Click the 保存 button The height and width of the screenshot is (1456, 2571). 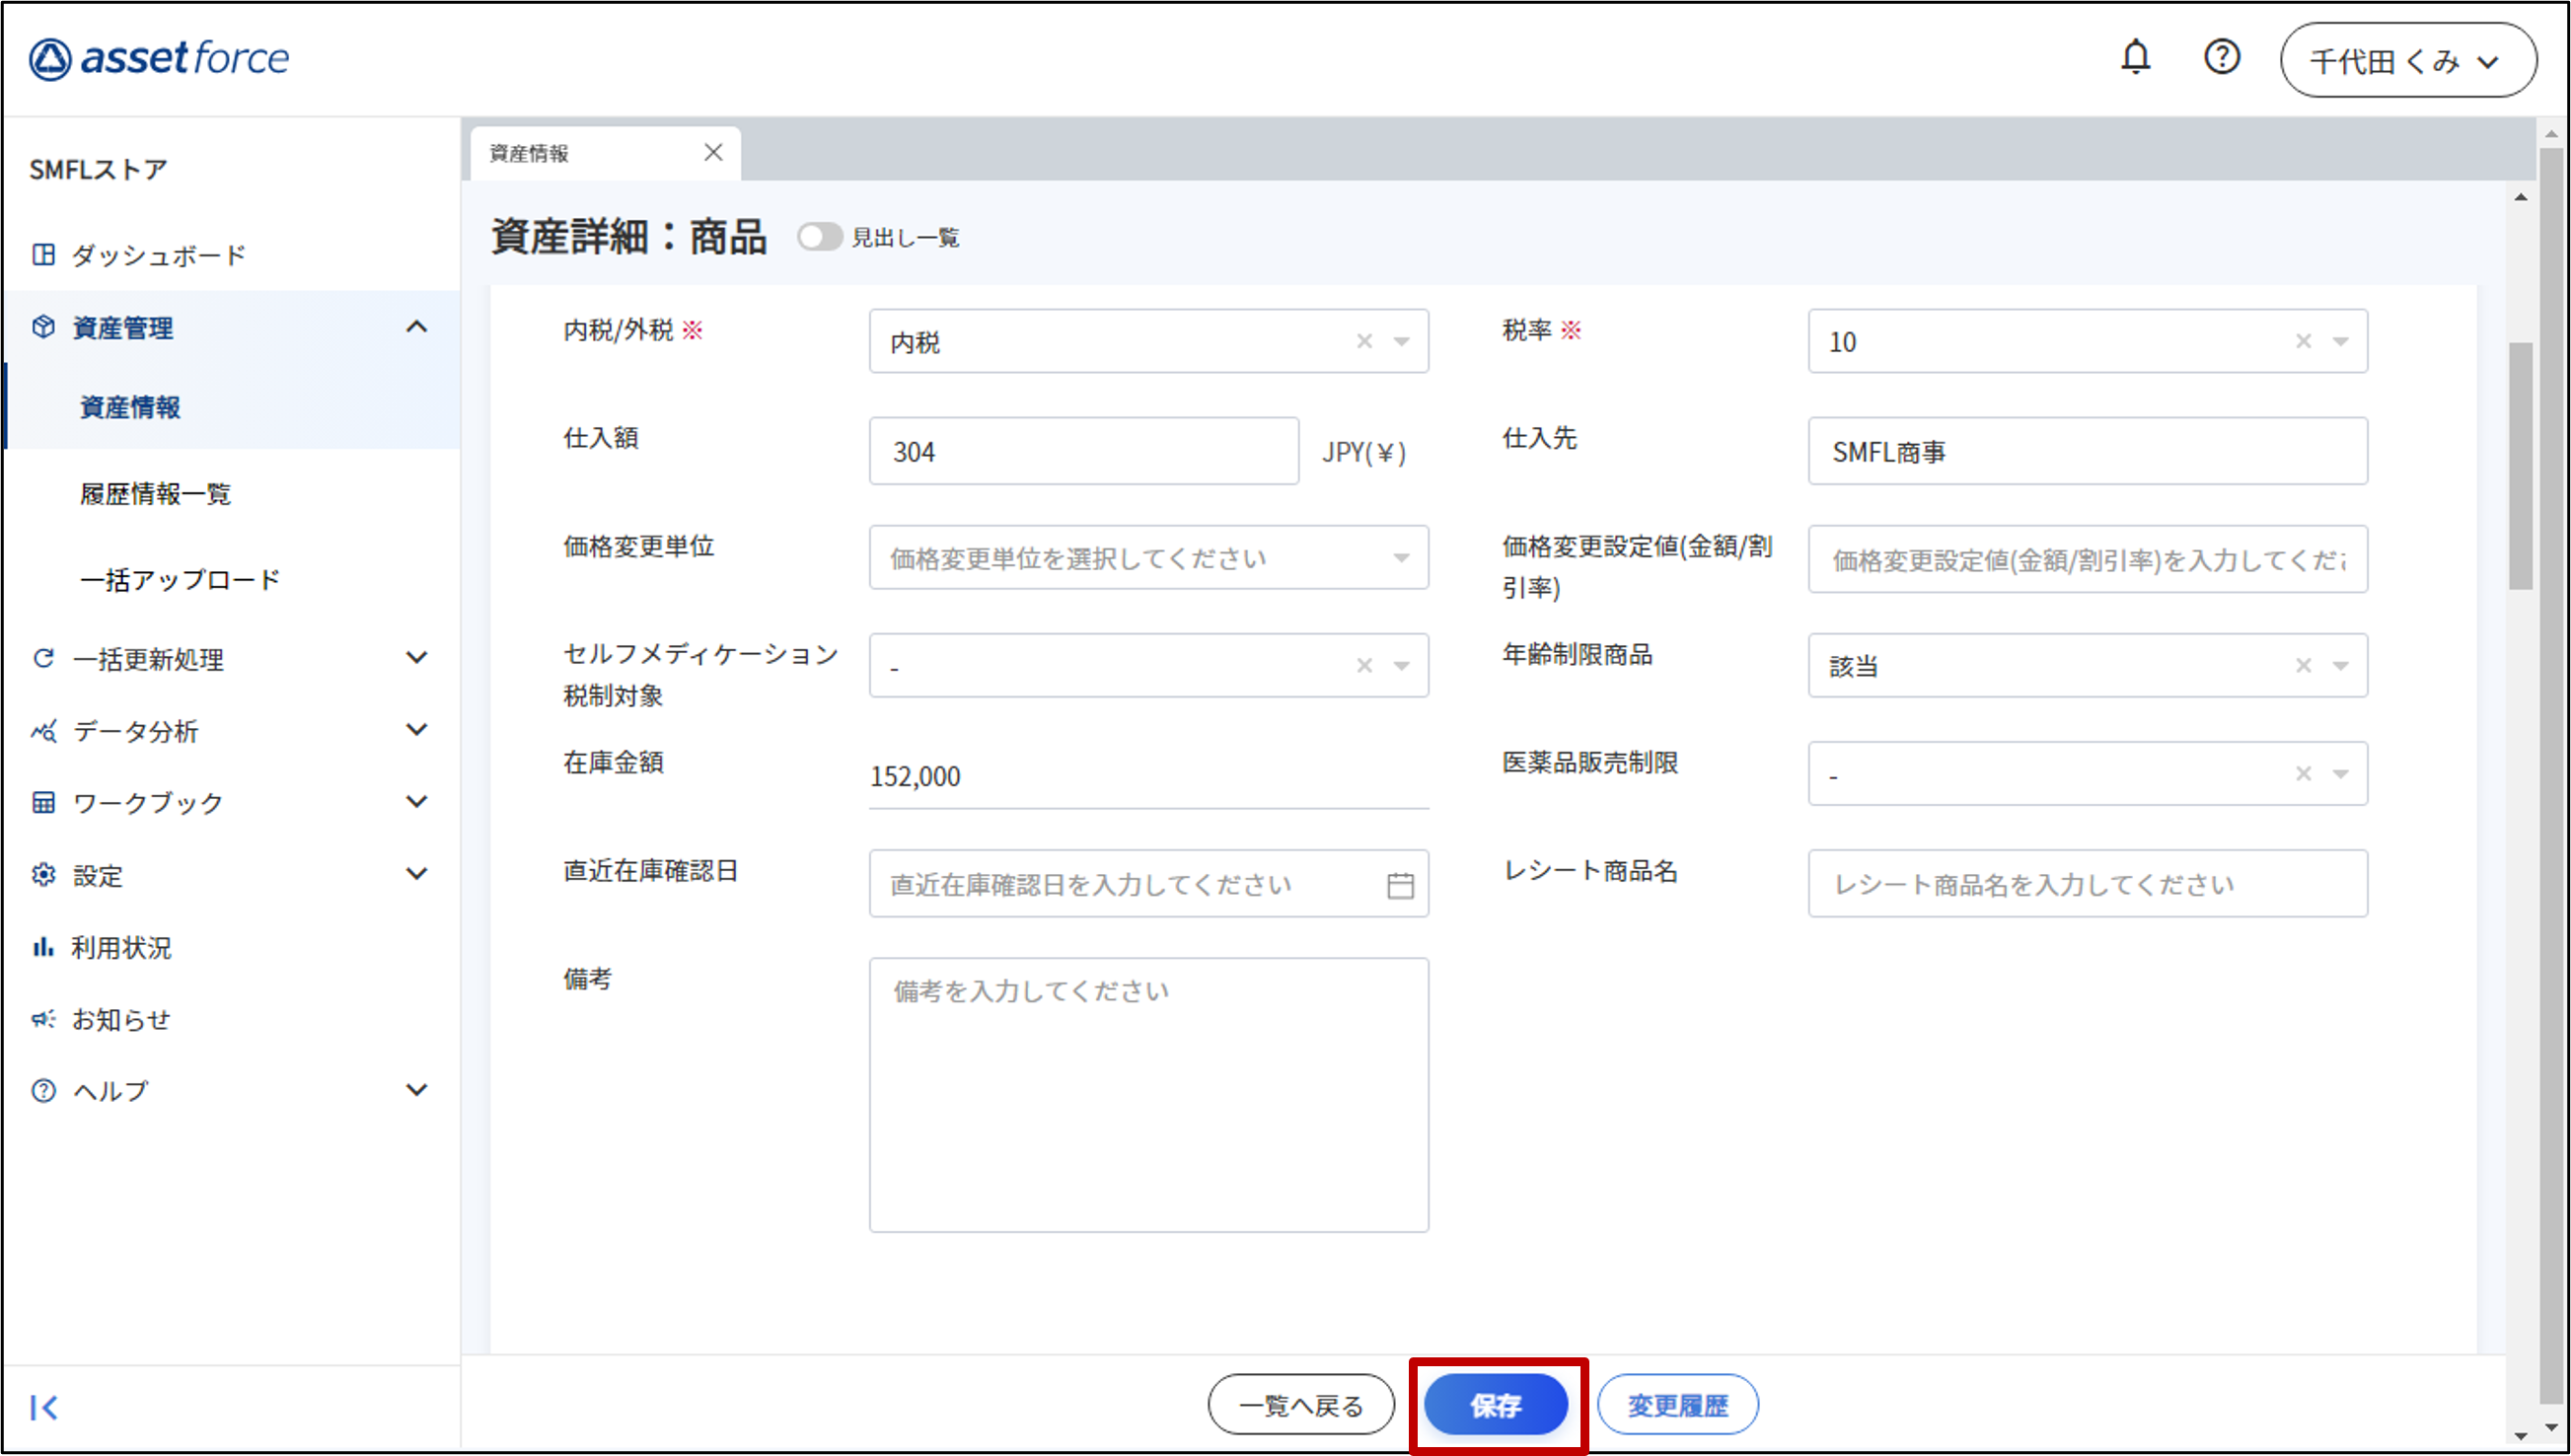point(1496,1405)
